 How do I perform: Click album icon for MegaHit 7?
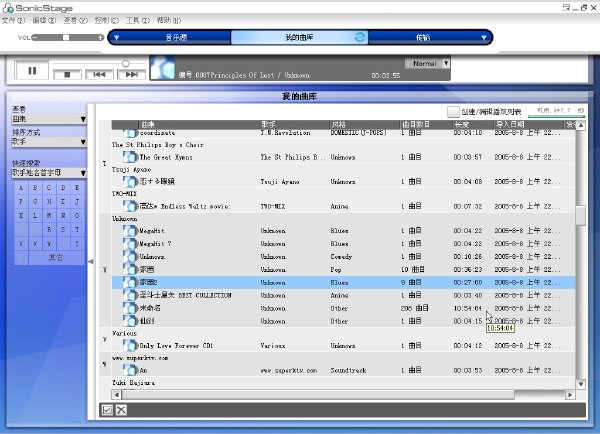click(130, 243)
